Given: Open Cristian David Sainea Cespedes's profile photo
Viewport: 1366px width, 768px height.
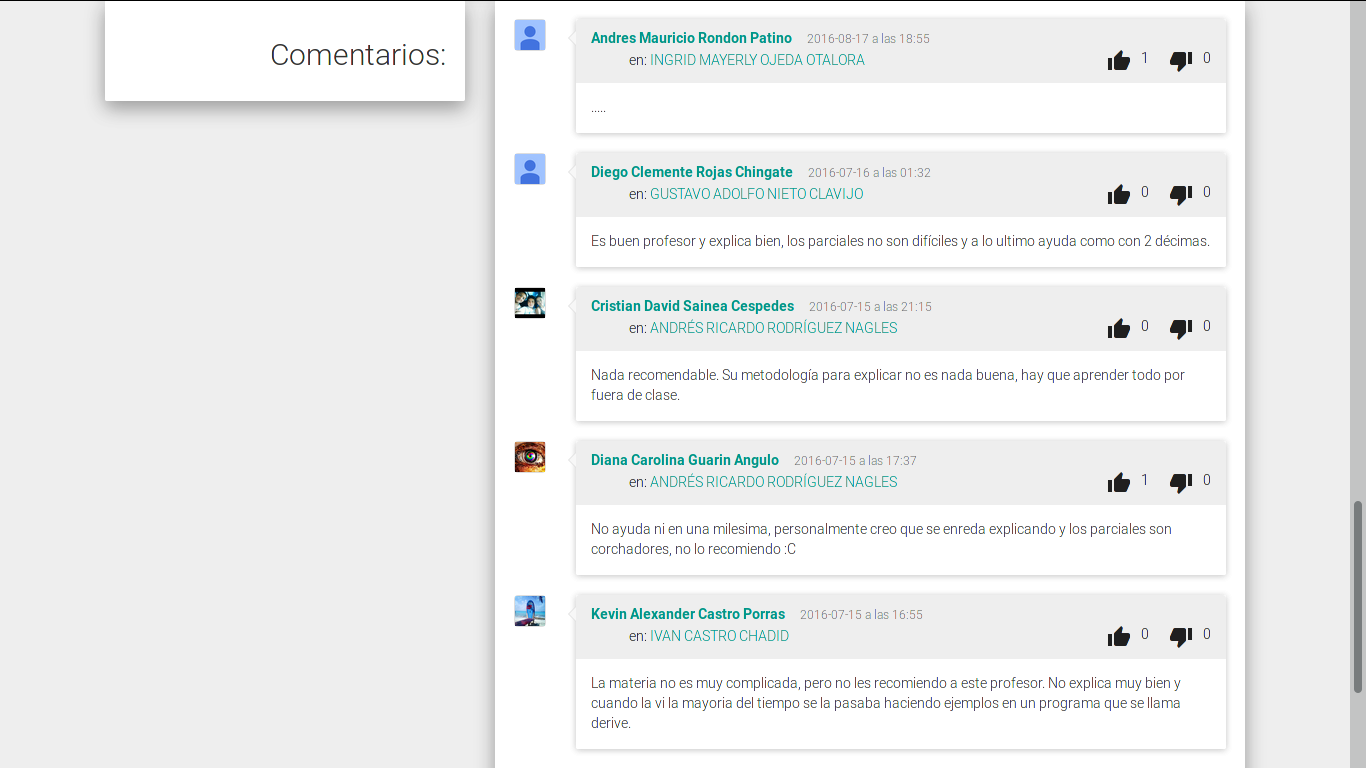Looking at the screenshot, I should 530,303.
